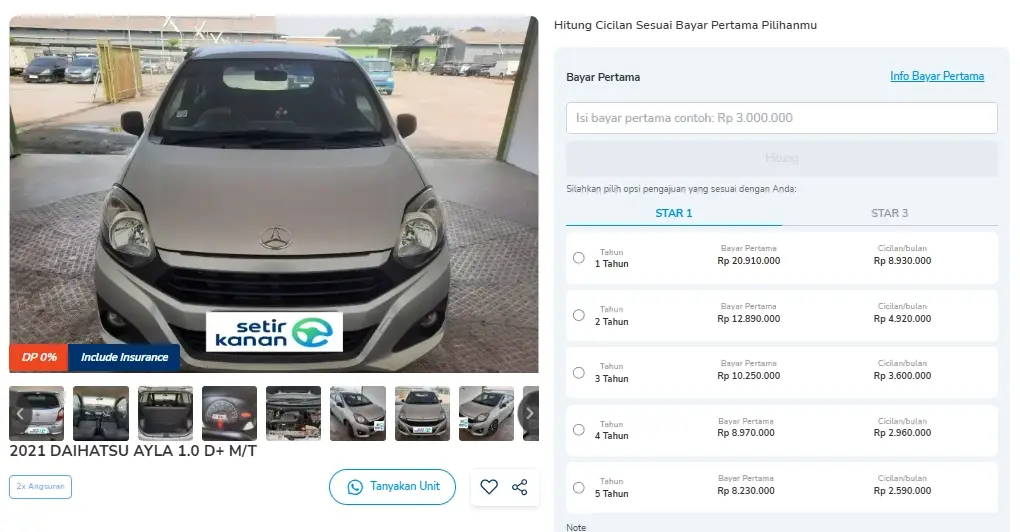Select the 2 Tahun radio option

point(578,315)
